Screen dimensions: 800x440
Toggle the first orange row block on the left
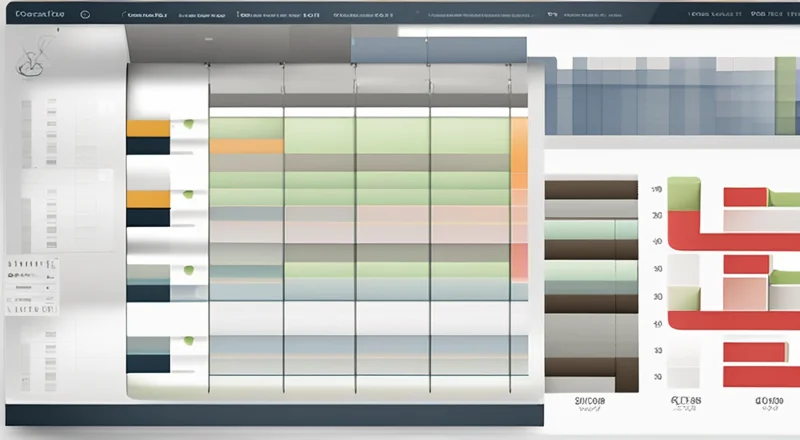tap(147, 127)
